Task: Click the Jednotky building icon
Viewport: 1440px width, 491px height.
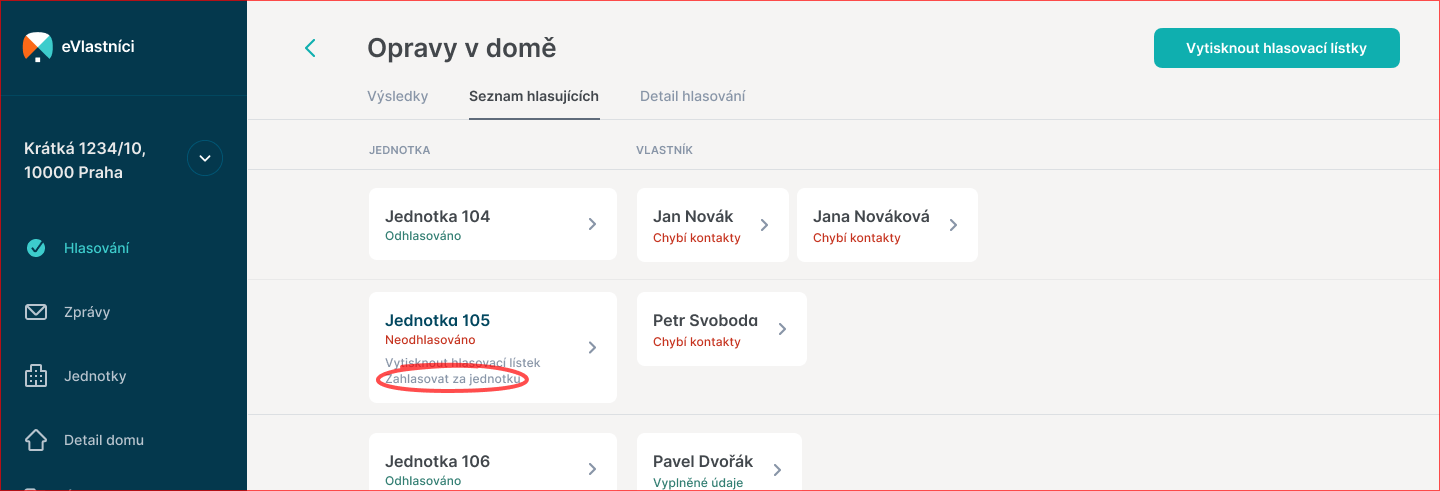Action: pos(36,376)
